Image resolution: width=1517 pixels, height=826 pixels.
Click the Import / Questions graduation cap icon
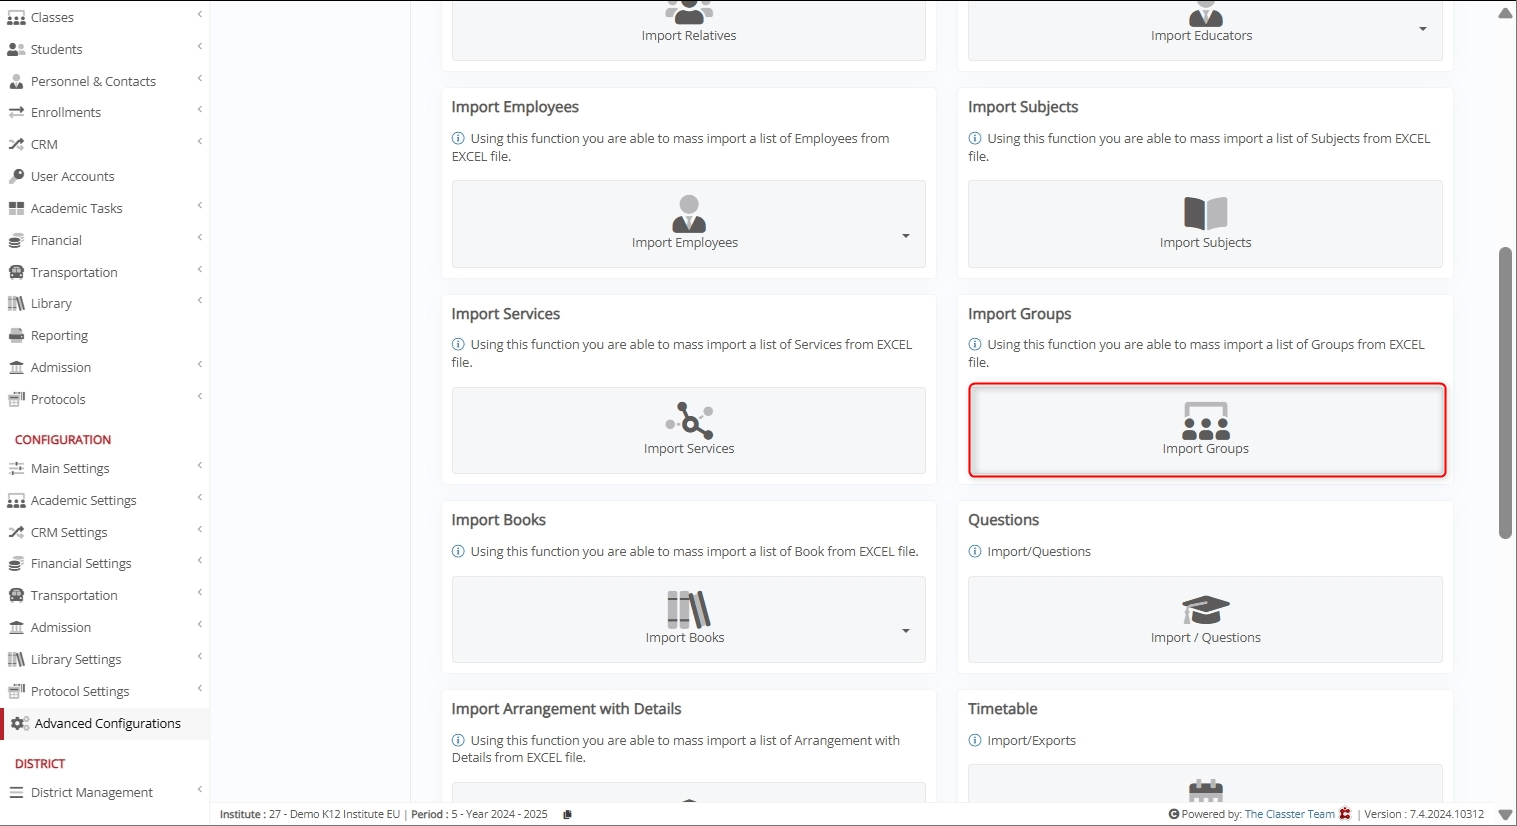1205,609
